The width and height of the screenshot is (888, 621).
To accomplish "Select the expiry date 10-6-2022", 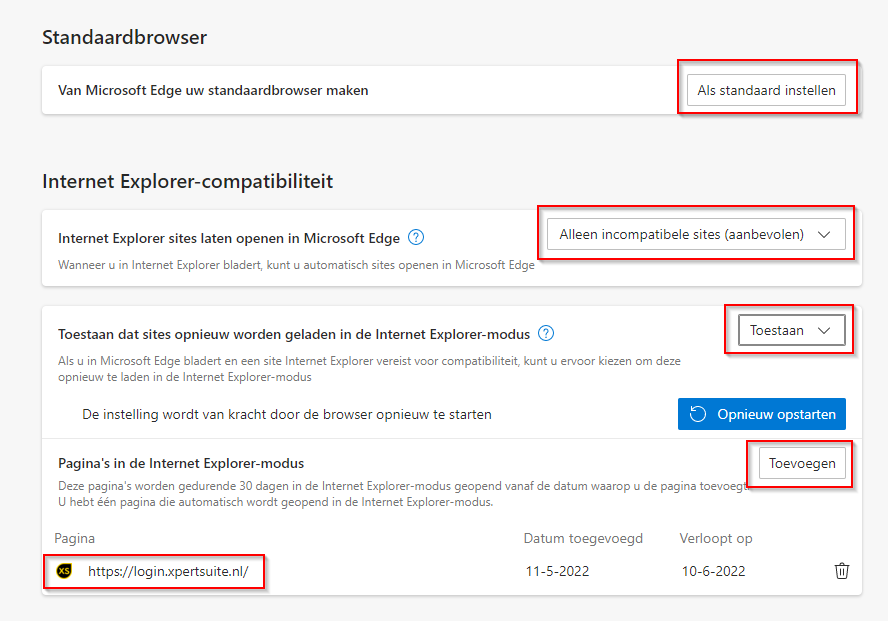I will [714, 571].
